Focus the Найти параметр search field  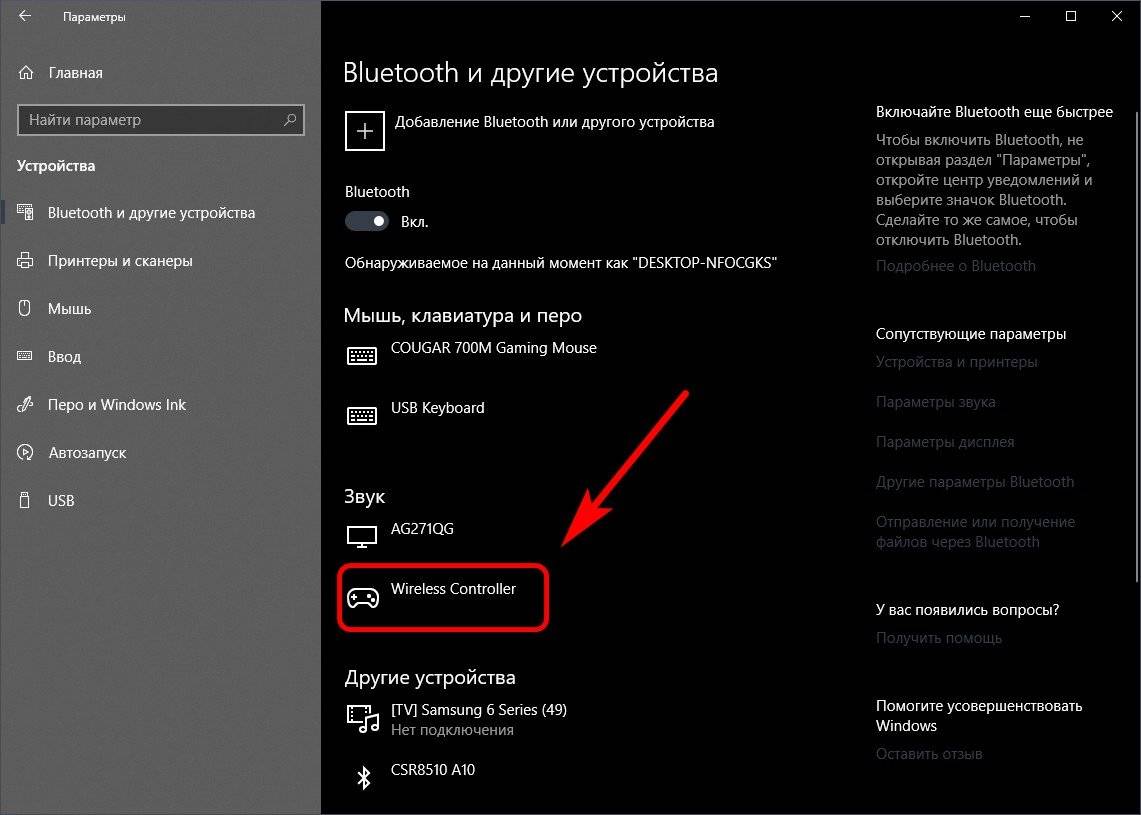coord(150,120)
